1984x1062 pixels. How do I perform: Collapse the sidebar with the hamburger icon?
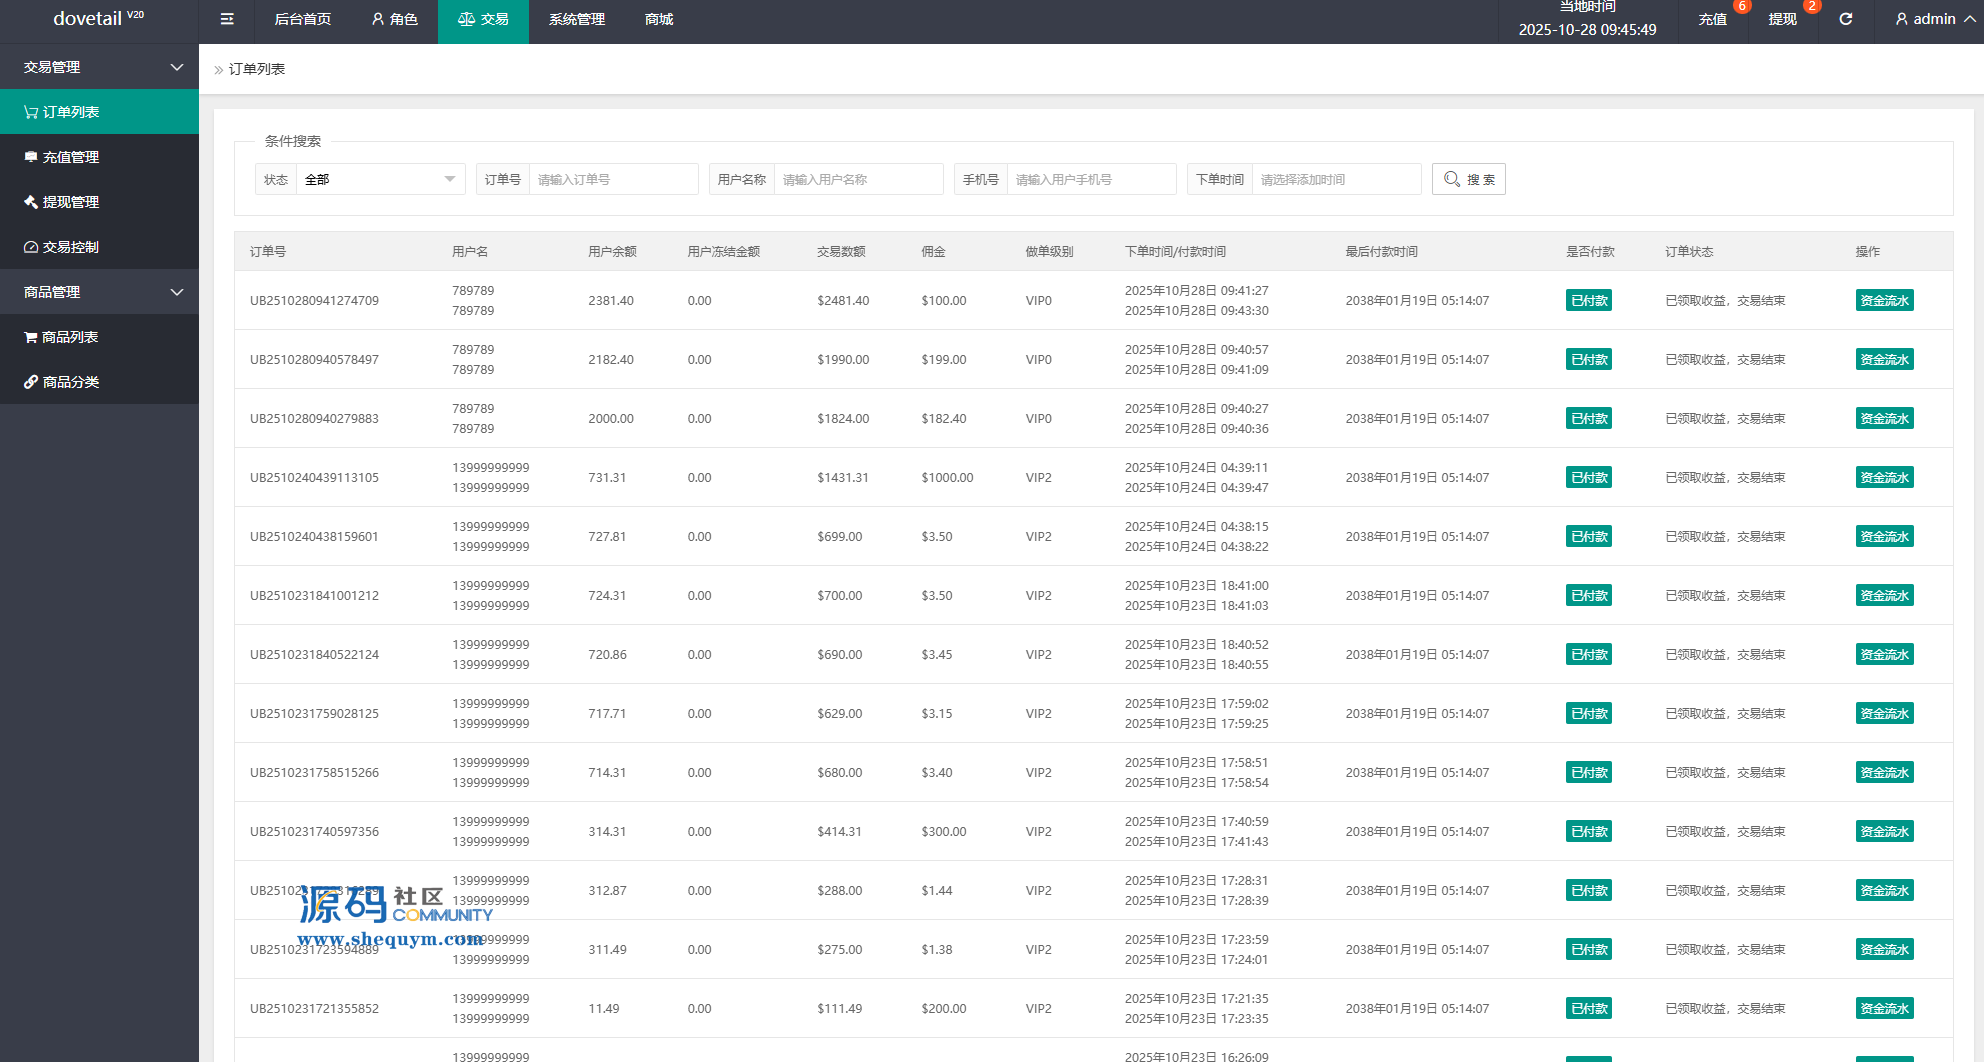tap(227, 19)
